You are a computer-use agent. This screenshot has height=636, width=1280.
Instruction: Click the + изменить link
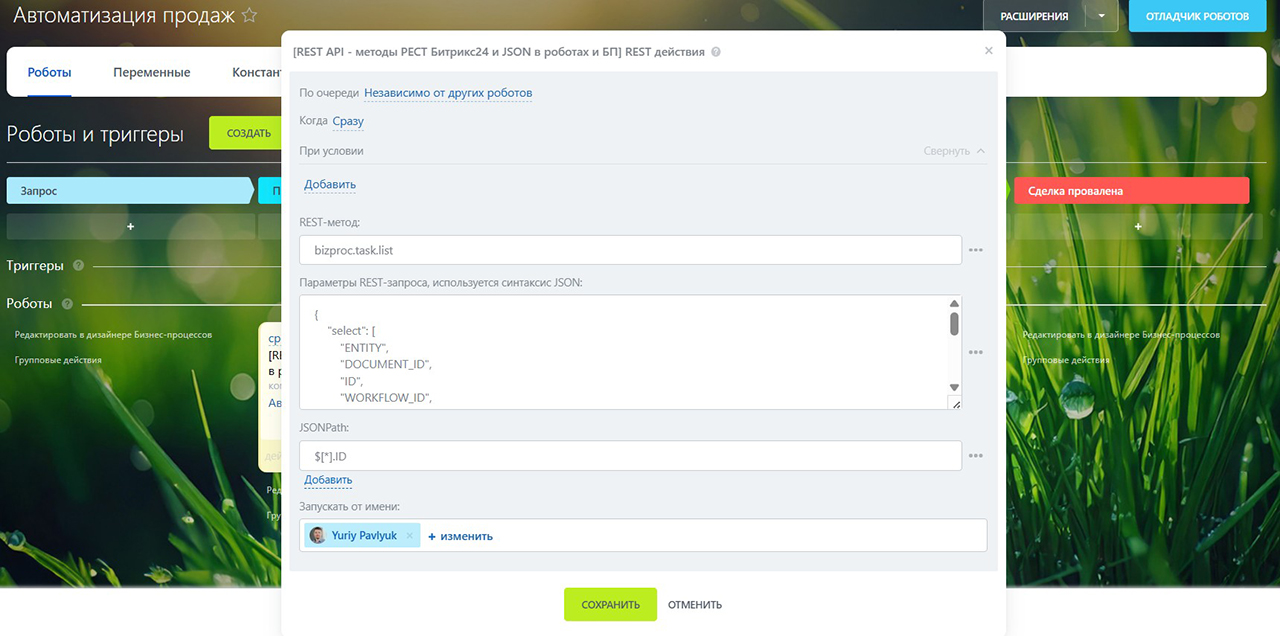[460, 536]
